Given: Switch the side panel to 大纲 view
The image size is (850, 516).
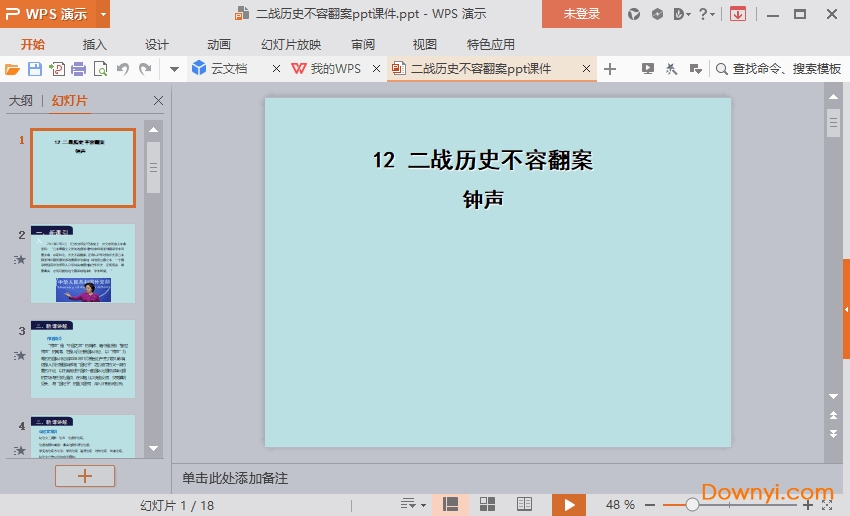Looking at the screenshot, I should 21,101.
